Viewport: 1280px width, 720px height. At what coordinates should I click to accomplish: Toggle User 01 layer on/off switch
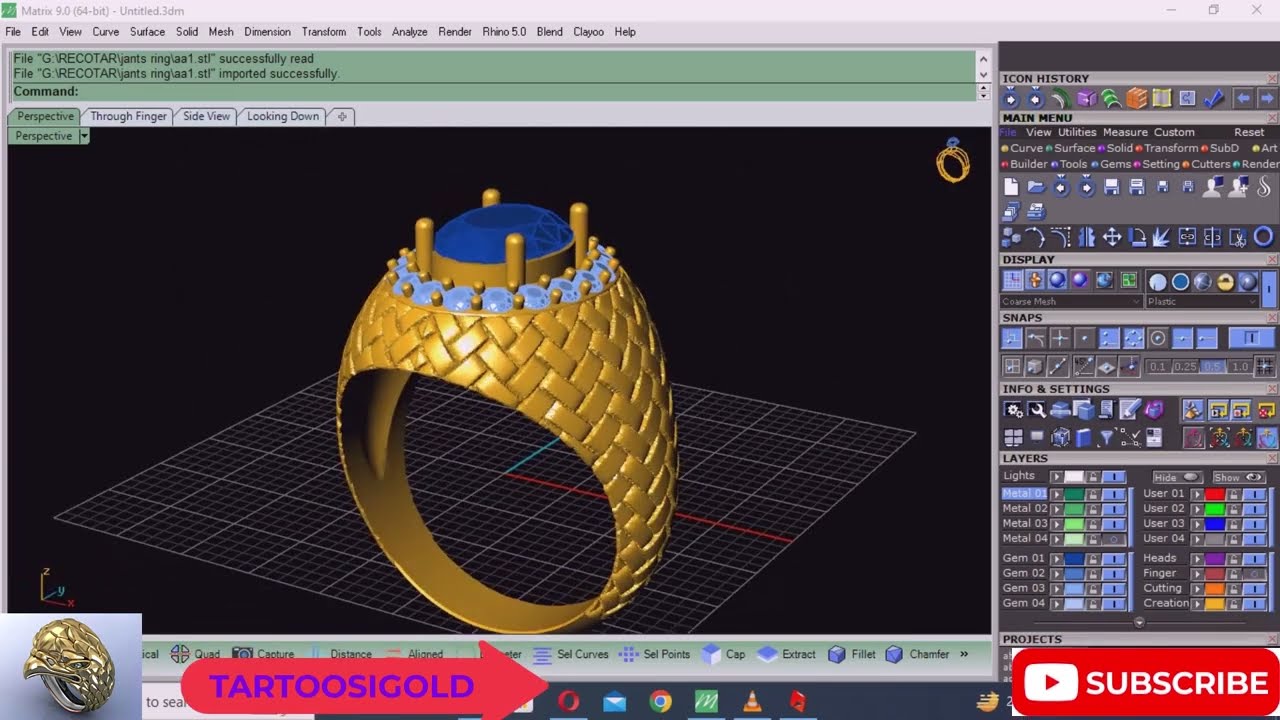(x=1254, y=494)
